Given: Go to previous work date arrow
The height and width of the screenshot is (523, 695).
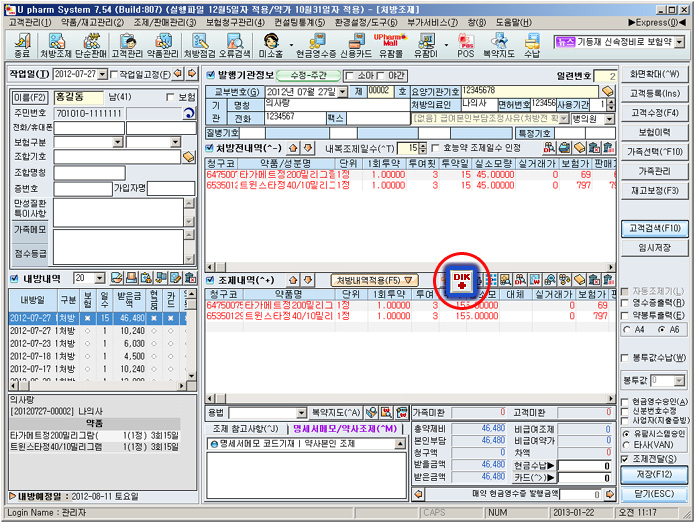Looking at the screenshot, I should pyautogui.click(x=178, y=74).
